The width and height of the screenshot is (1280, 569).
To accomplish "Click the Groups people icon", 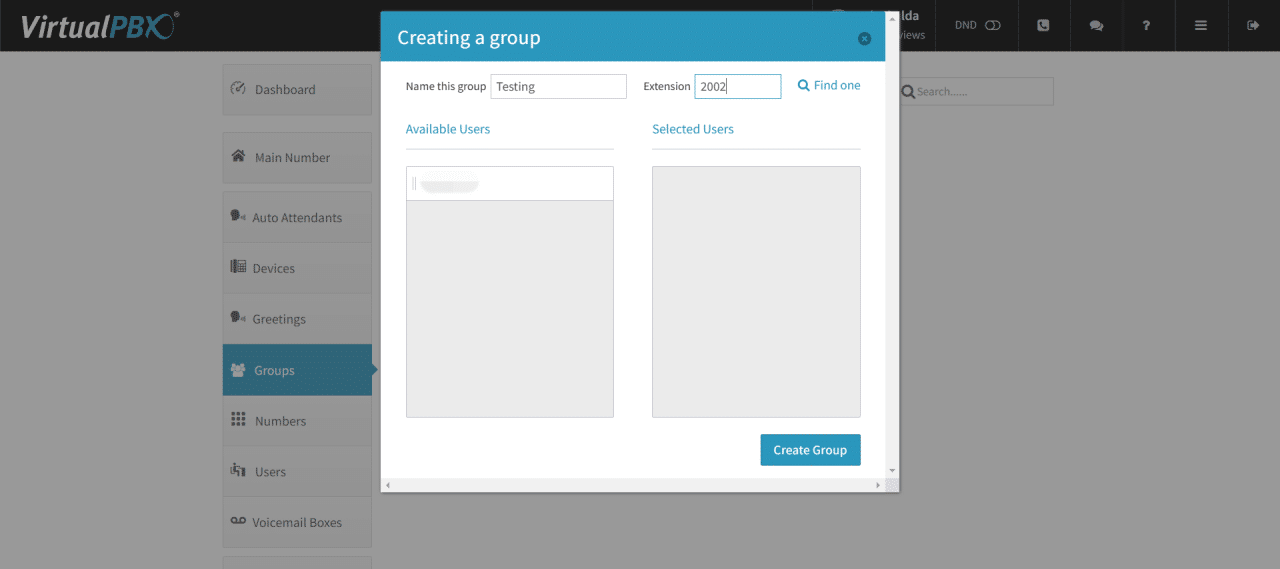I will 238,370.
